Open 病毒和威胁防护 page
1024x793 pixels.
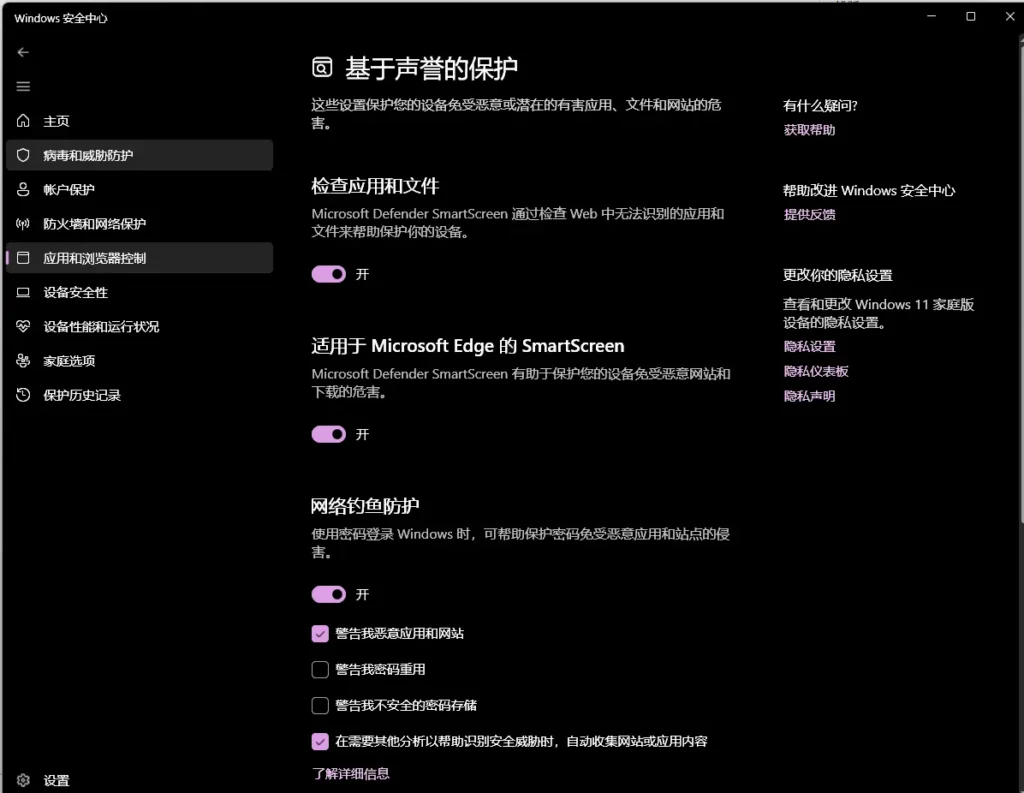coord(139,155)
